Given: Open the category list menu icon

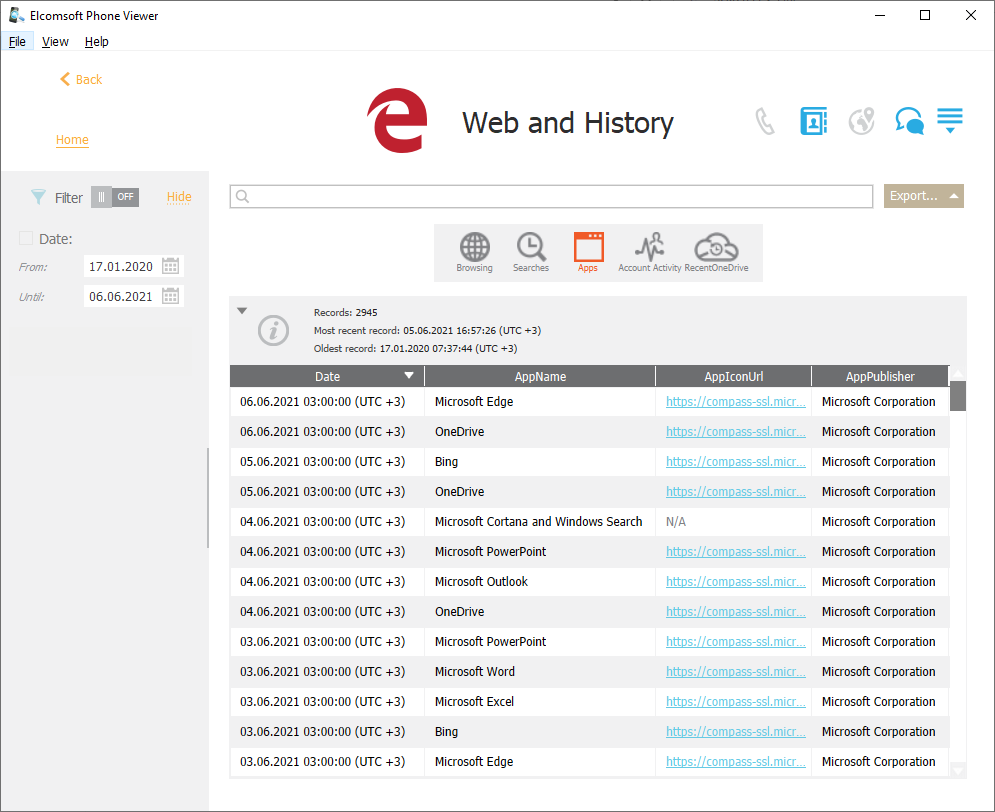Looking at the screenshot, I should 950,120.
